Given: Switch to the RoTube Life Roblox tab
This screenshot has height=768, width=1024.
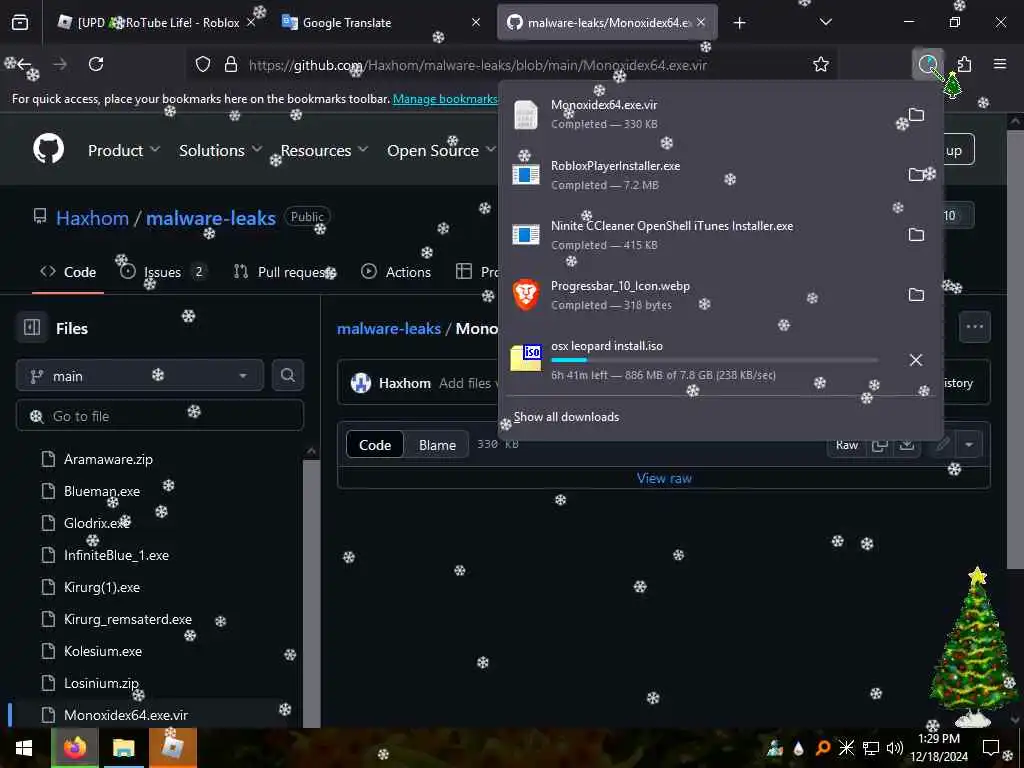Looking at the screenshot, I should pyautogui.click(x=156, y=22).
